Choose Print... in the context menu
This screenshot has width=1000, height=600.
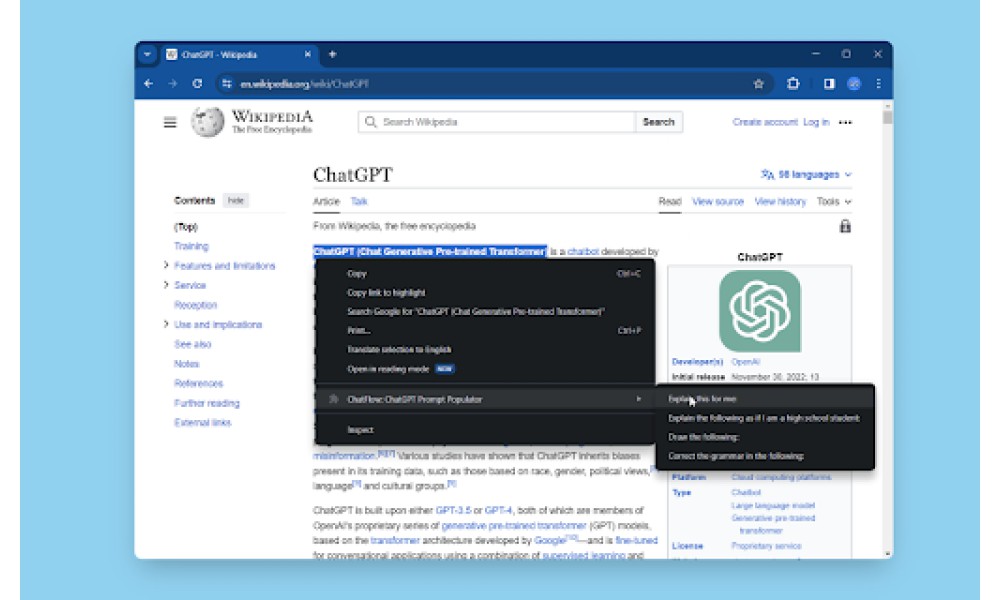click(x=485, y=330)
